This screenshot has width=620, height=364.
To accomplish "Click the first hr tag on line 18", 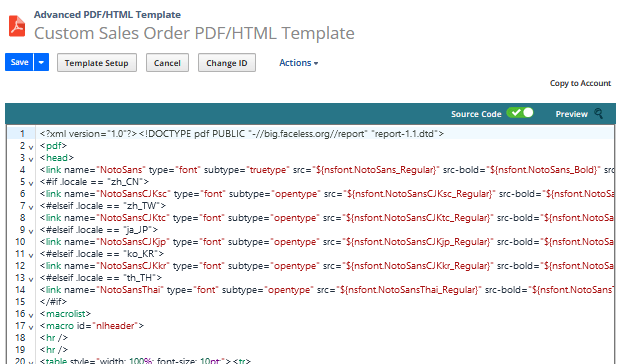I will coord(54,338).
